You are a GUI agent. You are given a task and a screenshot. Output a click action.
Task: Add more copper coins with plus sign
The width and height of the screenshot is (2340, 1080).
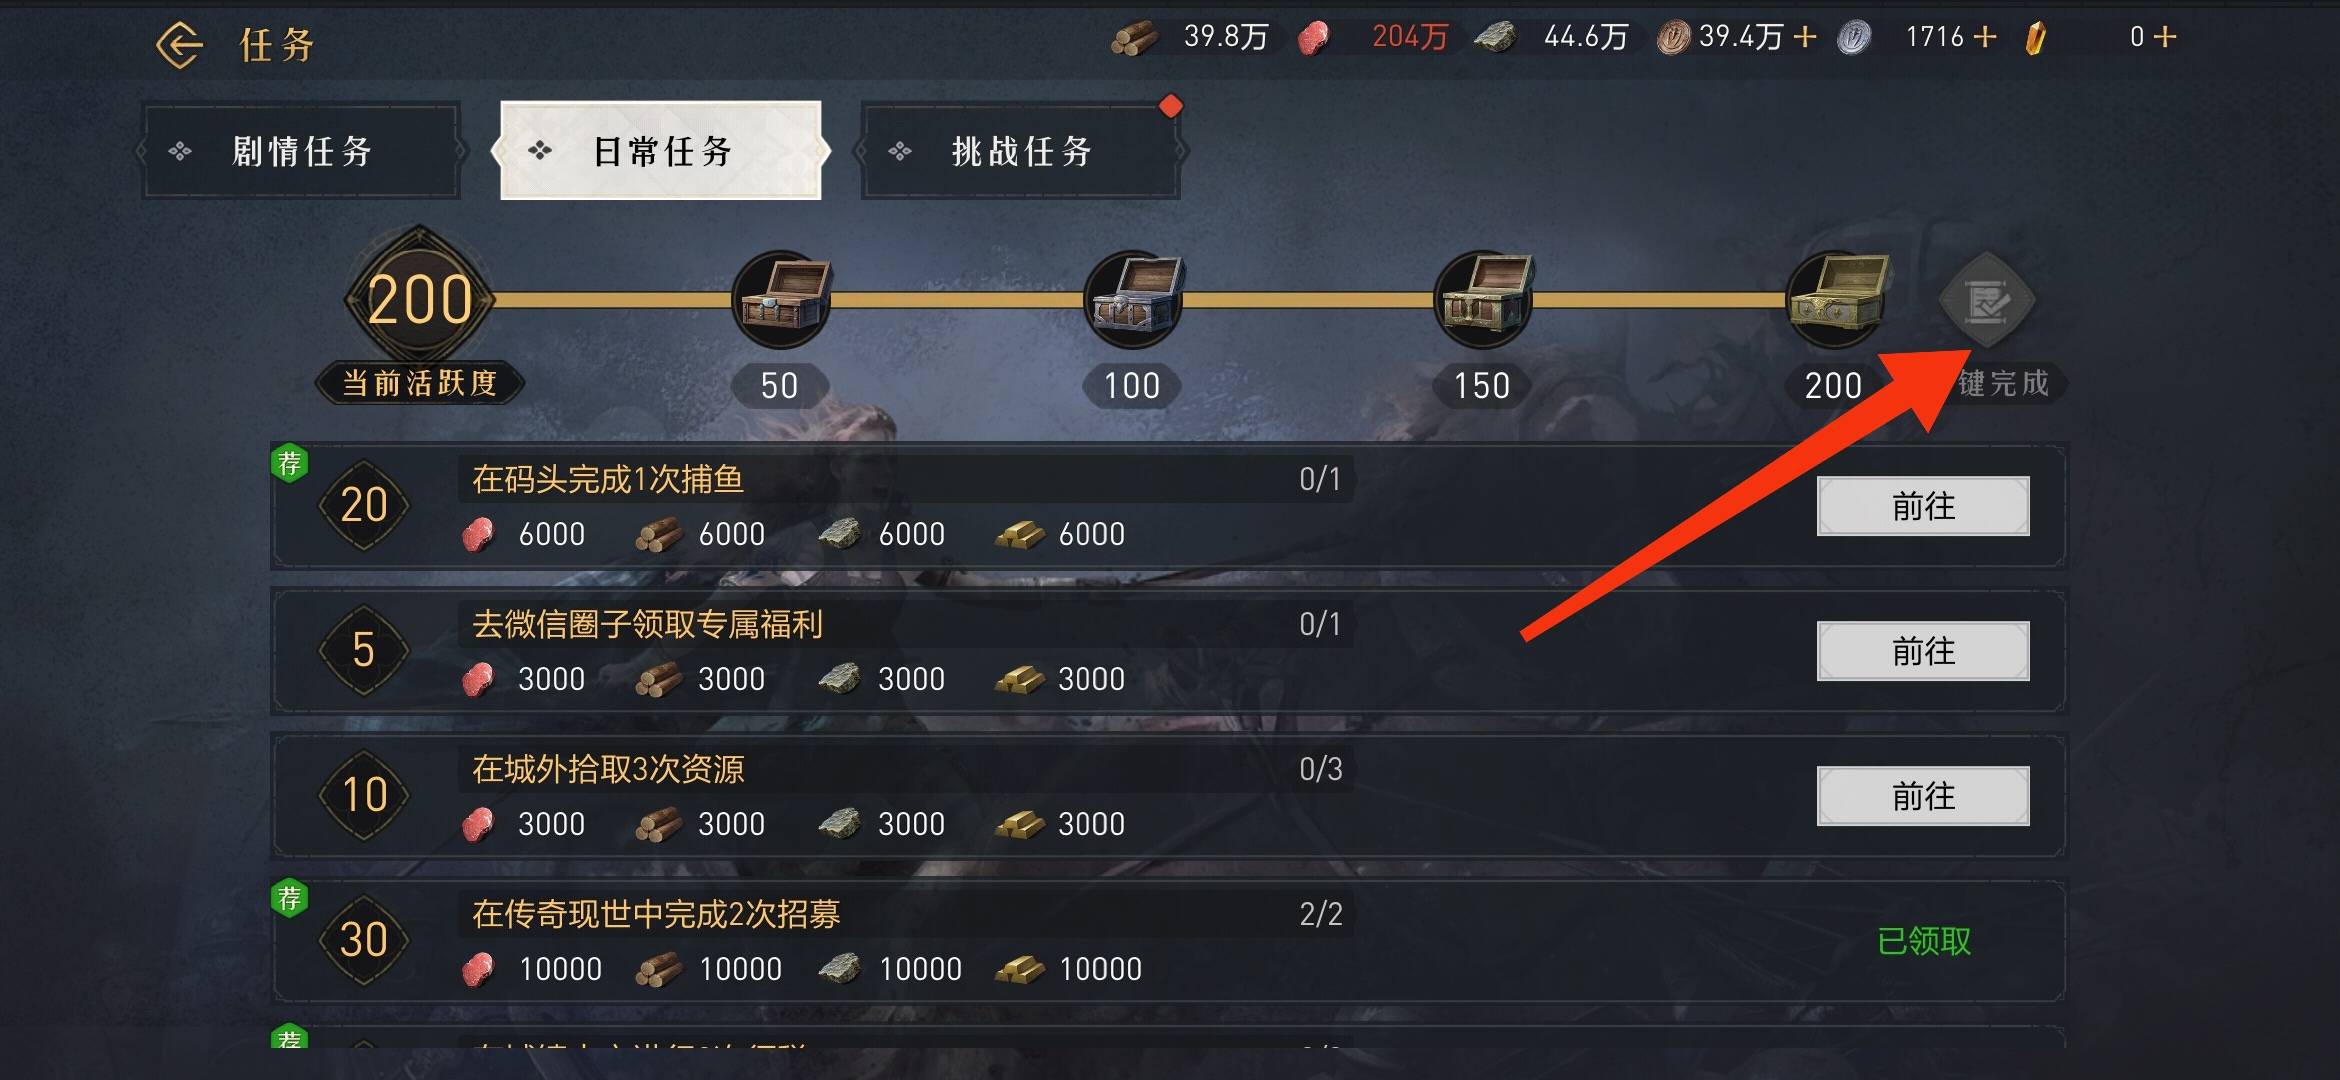coord(1805,37)
